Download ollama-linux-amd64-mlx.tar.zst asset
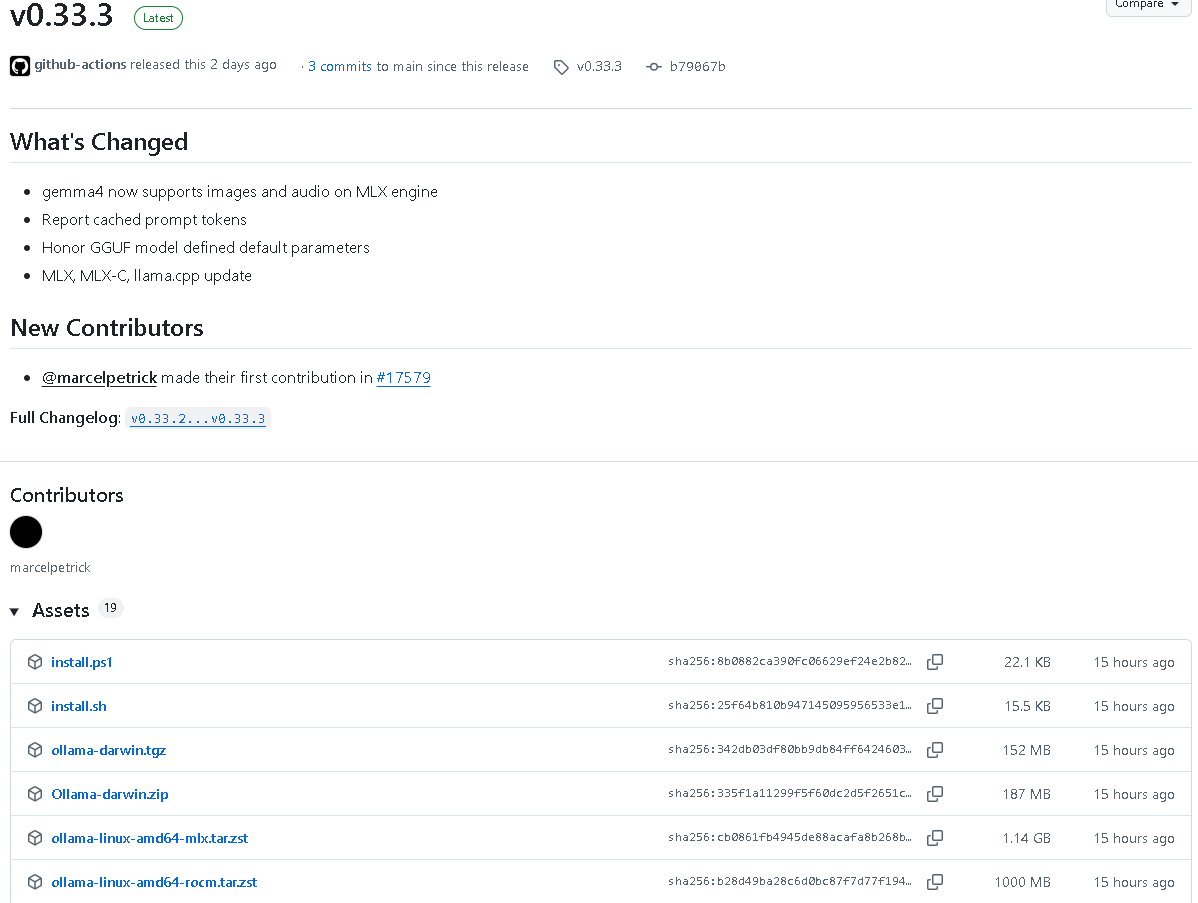 click(150, 838)
